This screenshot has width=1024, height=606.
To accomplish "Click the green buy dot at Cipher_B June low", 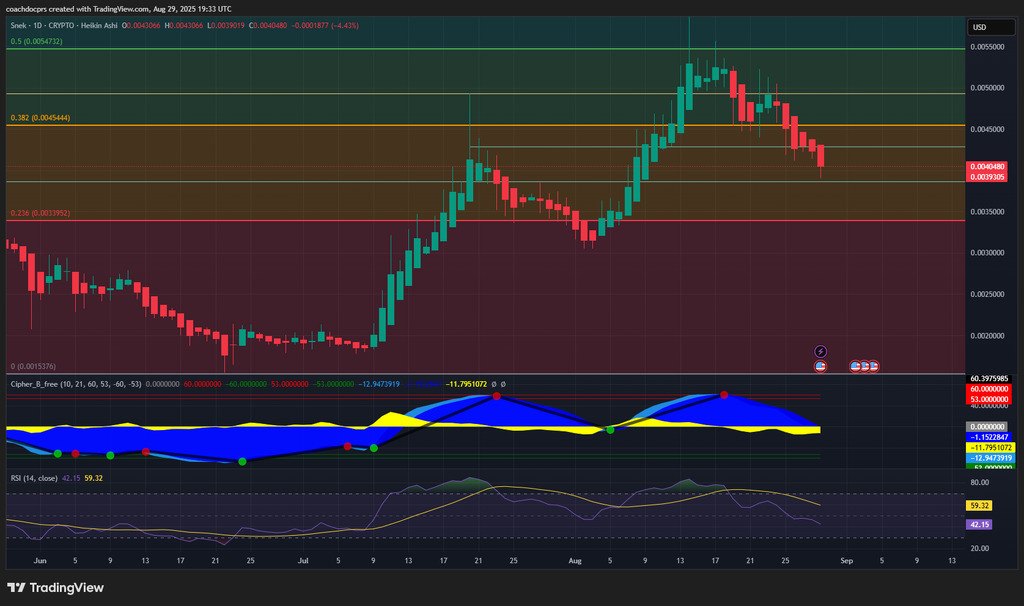I will click(x=242, y=461).
